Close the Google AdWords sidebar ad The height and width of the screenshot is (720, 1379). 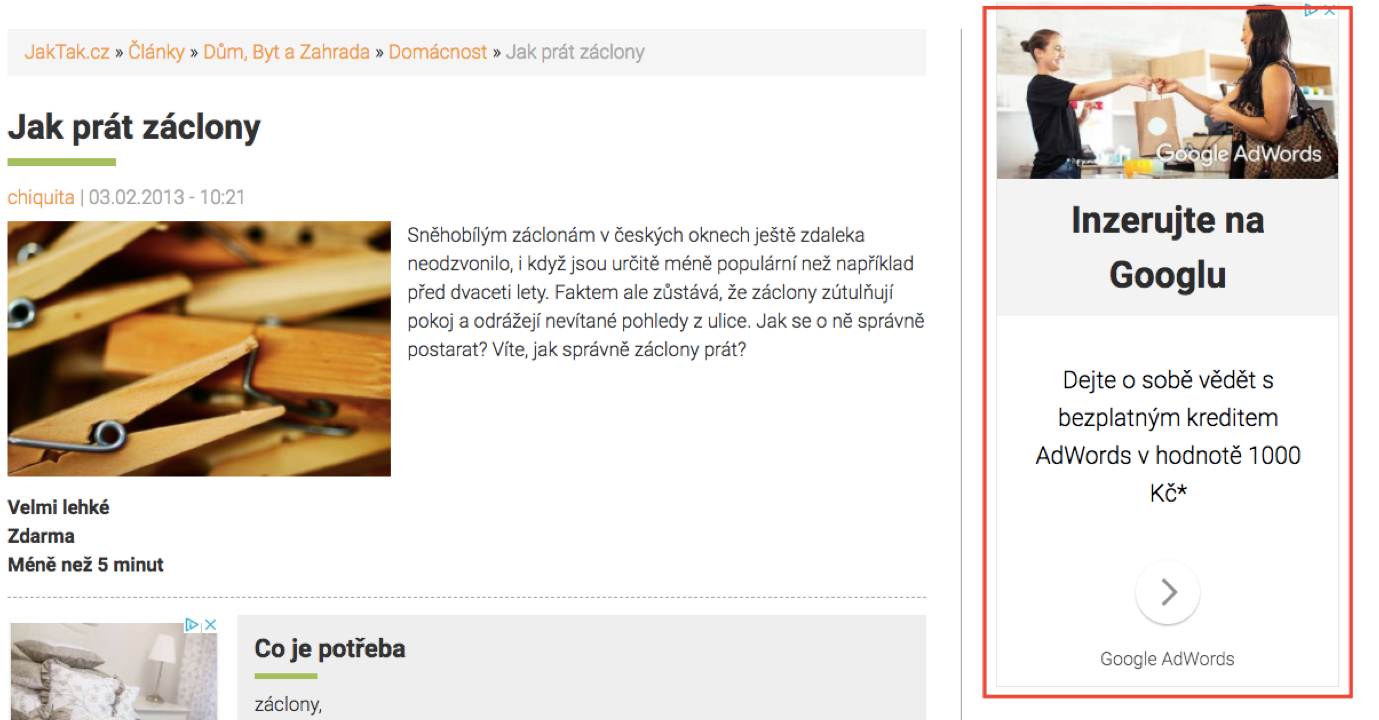pyautogui.click(x=1330, y=11)
